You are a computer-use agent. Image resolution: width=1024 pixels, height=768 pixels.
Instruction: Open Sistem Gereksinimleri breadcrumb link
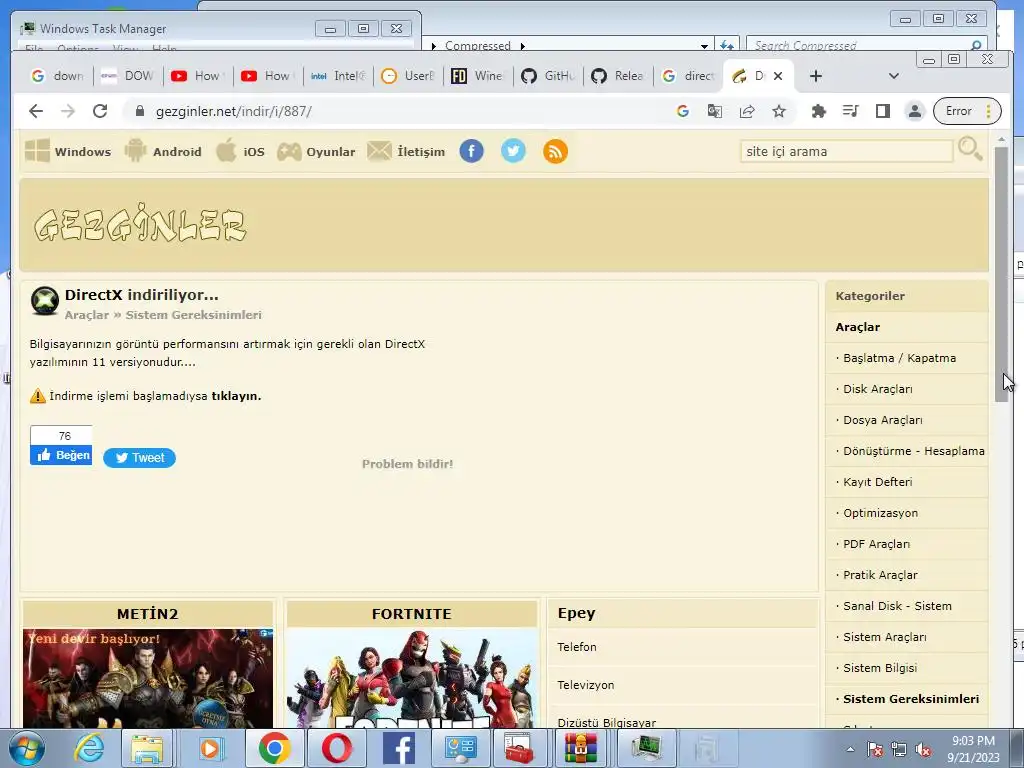(x=193, y=315)
